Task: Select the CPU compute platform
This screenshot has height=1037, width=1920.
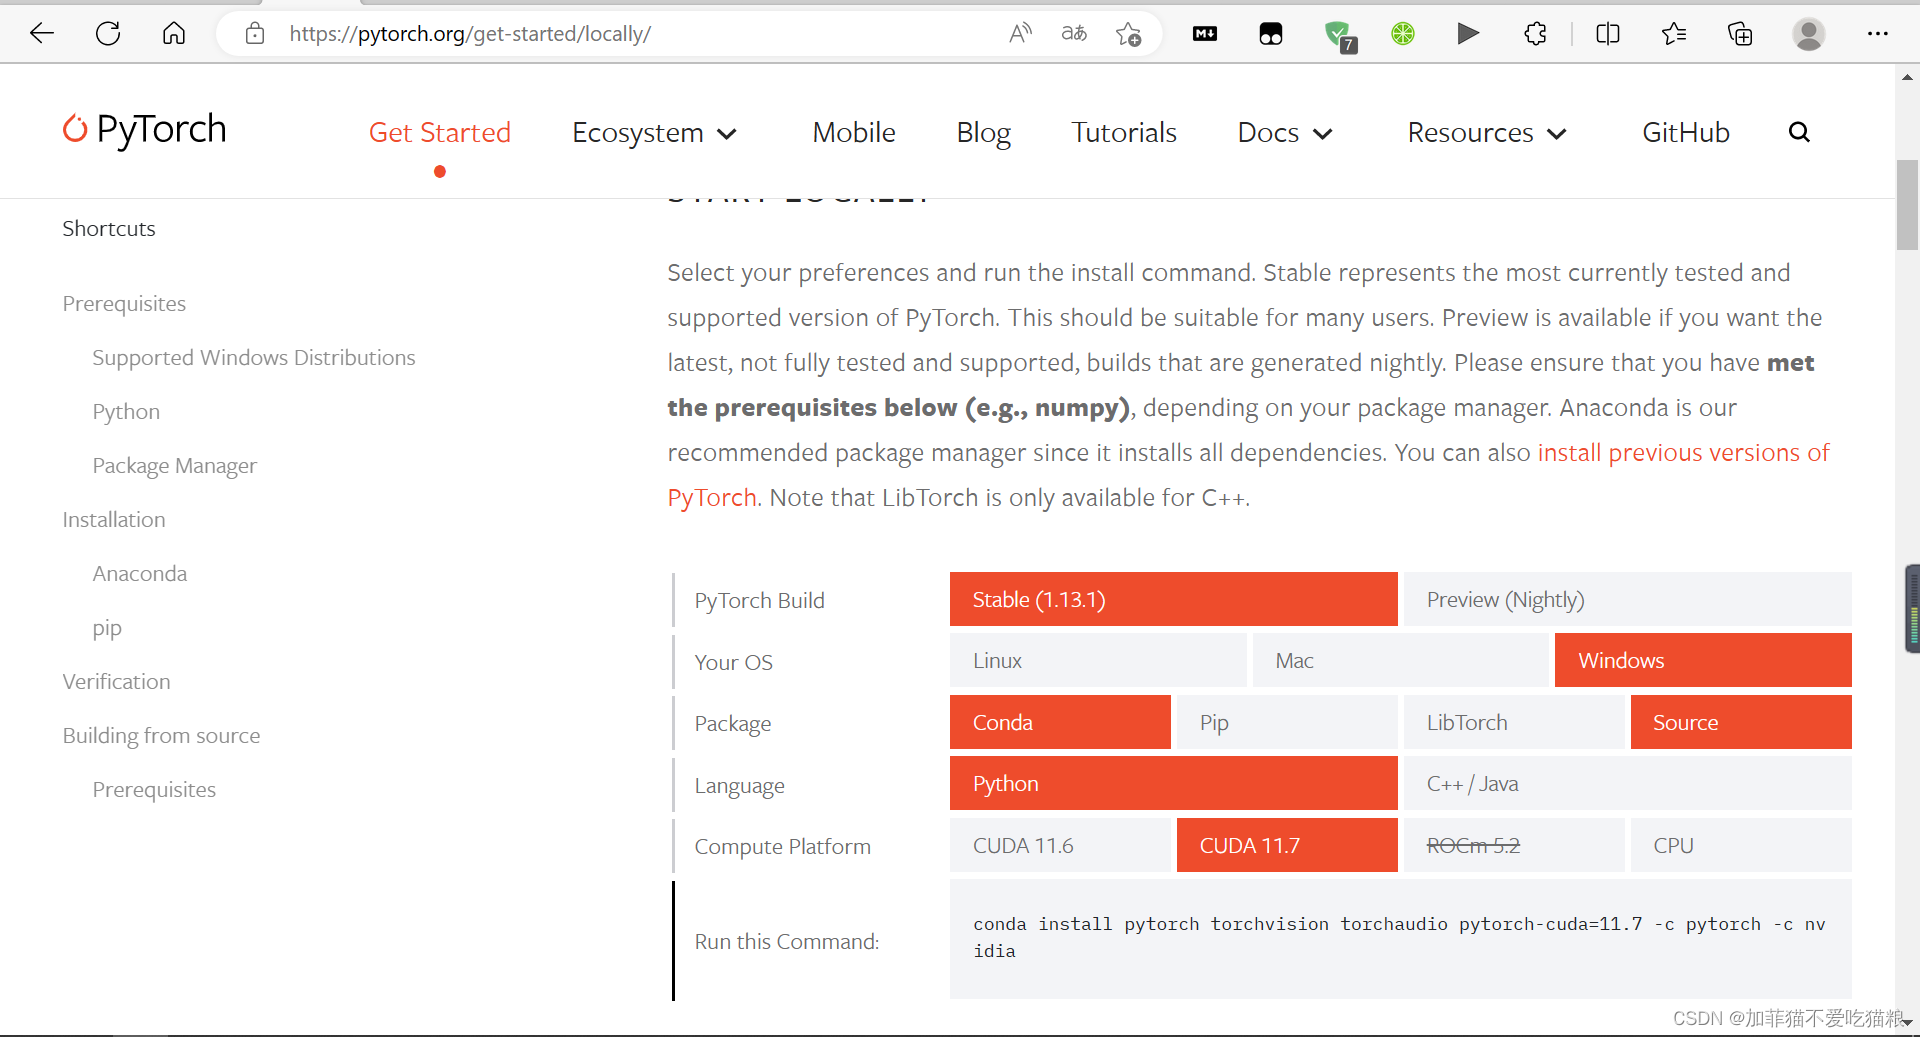Action: coord(1741,845)
